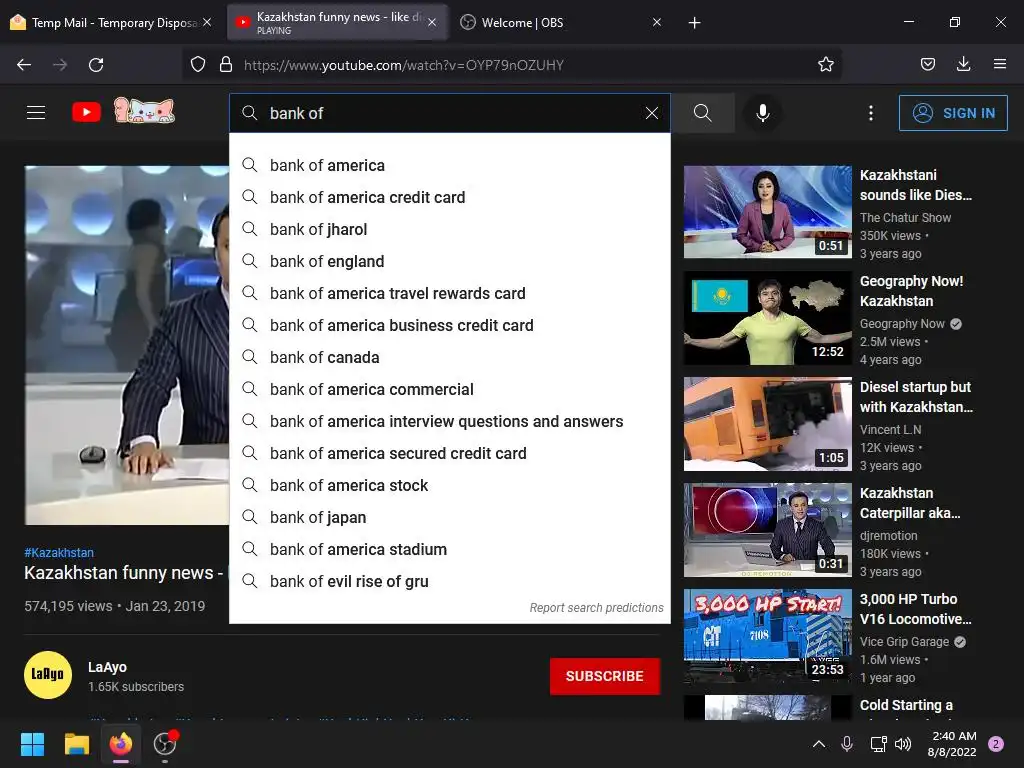Click Report search predictions link

(x=596, y=607)
